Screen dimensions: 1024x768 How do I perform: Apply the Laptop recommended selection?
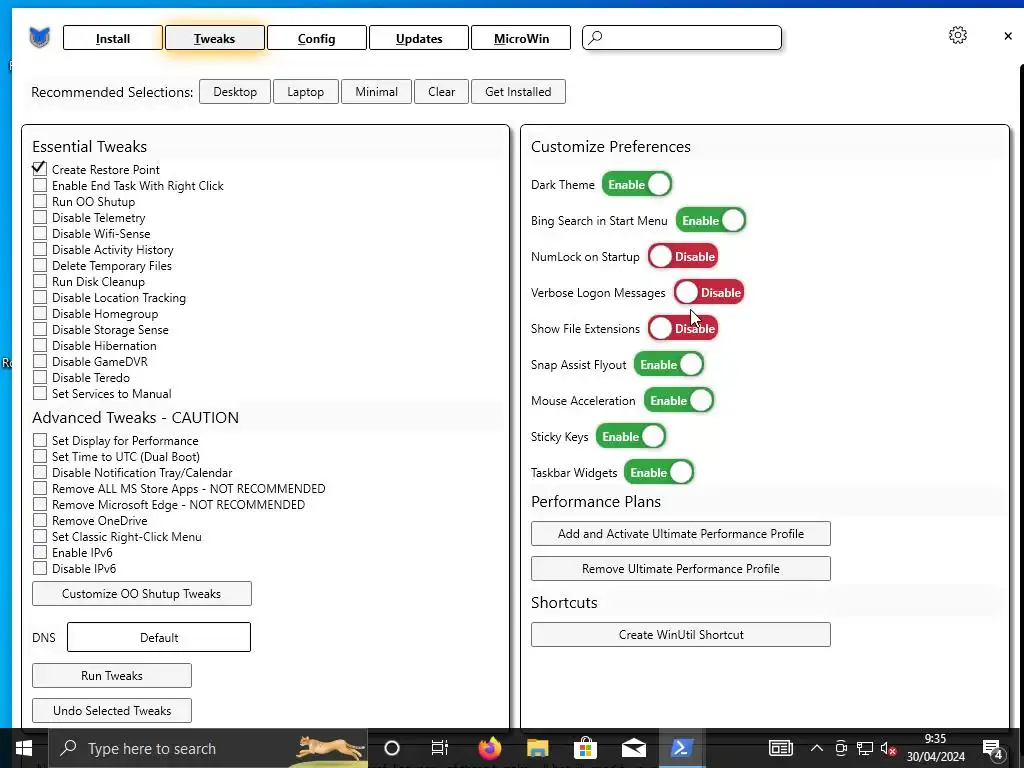[x=306, y=91]
